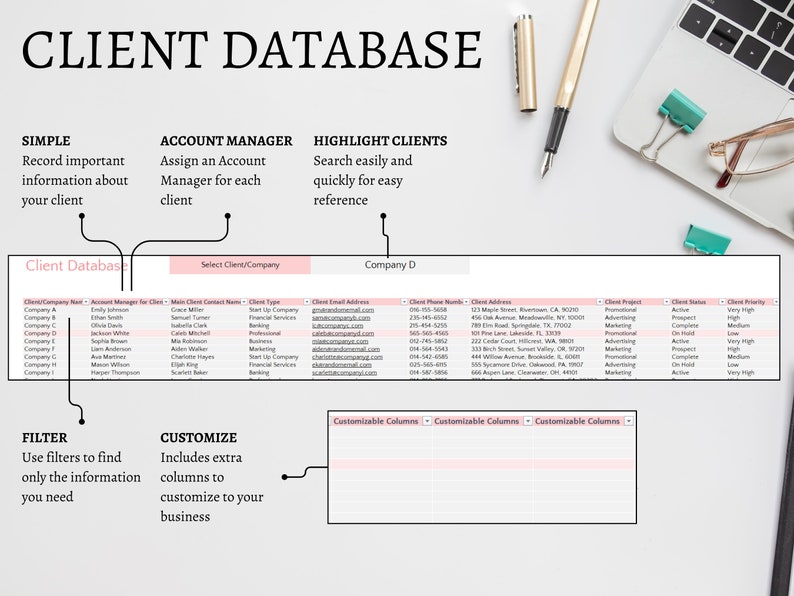
Task: Select Company D's Professional client type cell
Action: coord(265,333)
